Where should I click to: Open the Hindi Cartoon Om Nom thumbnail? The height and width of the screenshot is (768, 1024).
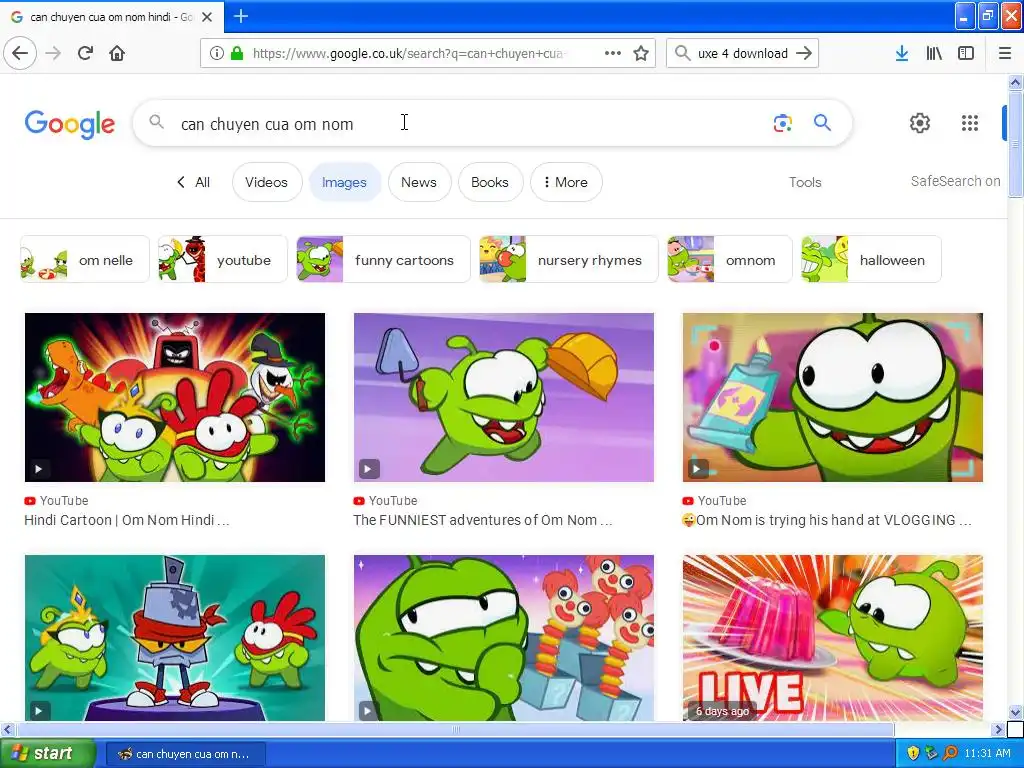coord(174,397)
